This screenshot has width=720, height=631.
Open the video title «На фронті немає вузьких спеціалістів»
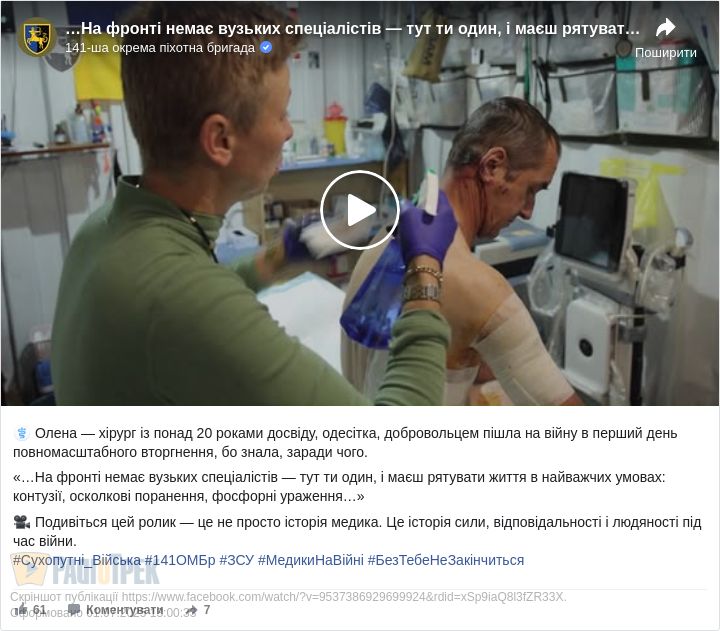[x=352, y=28]
